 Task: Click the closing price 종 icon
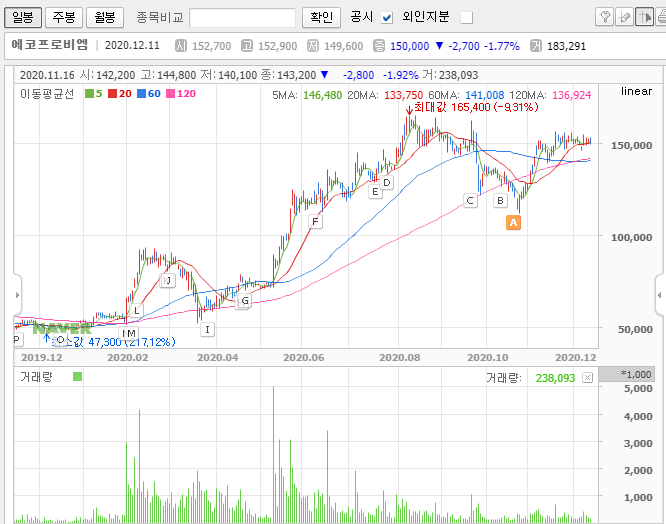tap(379, 45)
